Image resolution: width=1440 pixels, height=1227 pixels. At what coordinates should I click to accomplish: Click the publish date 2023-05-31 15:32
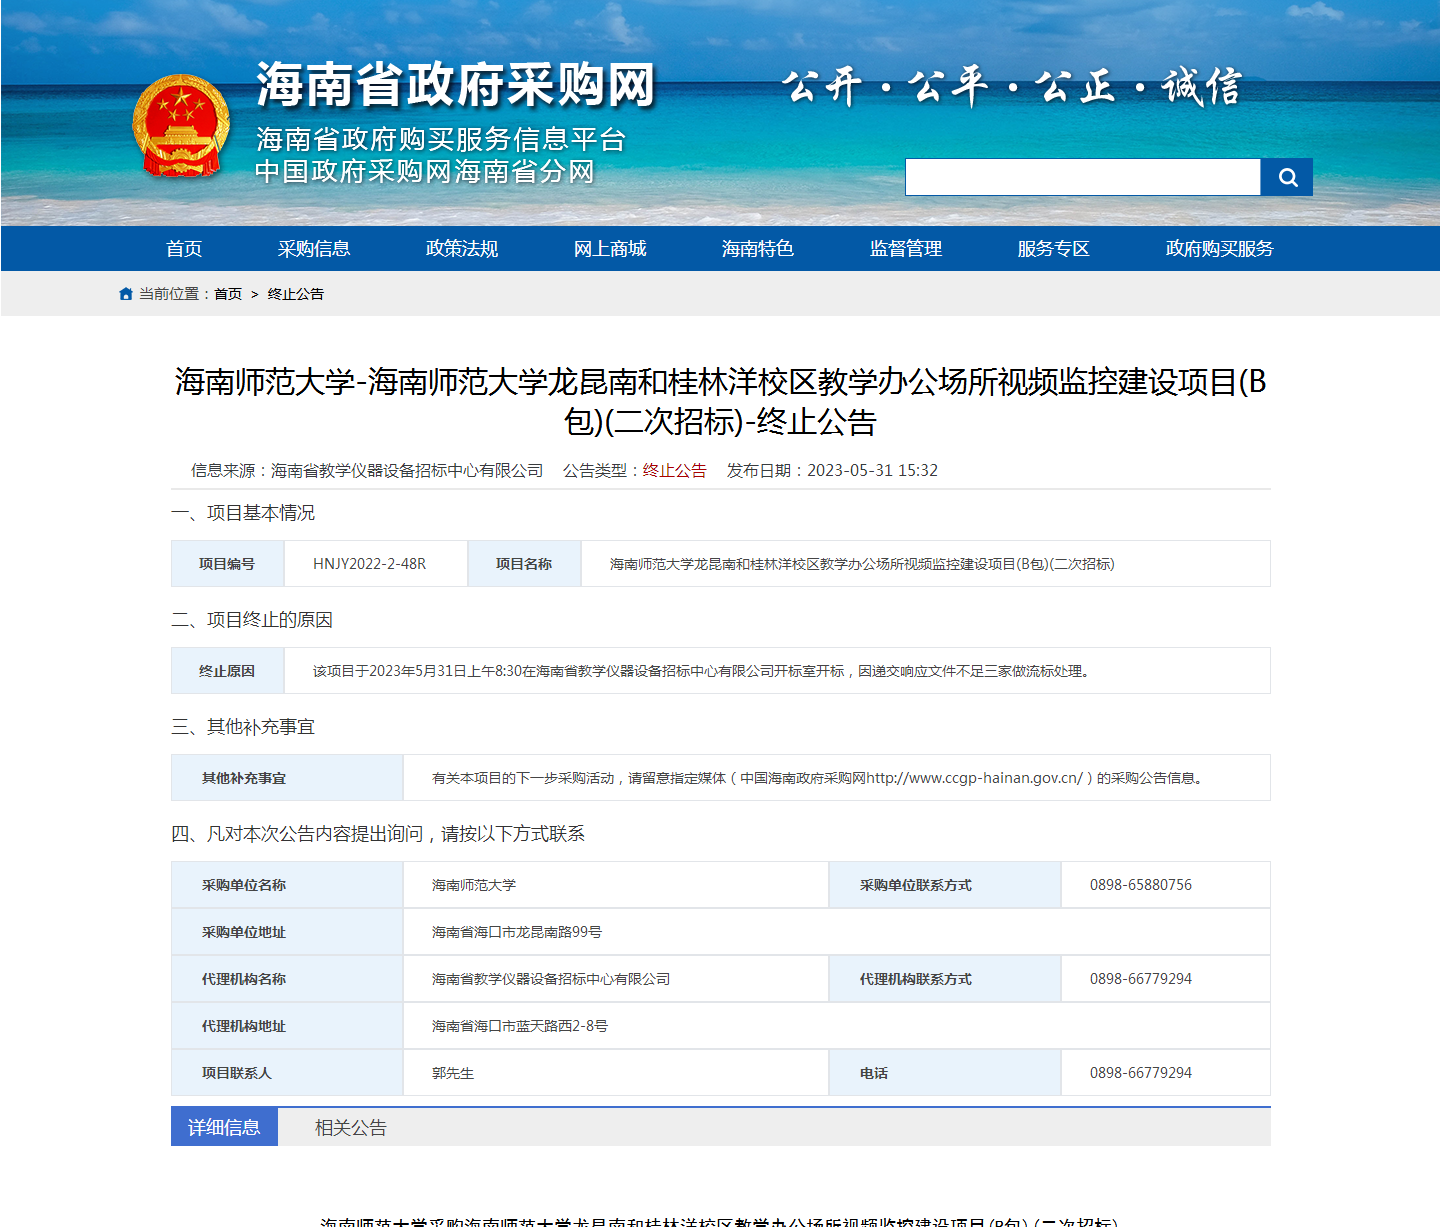click(873, 470)
